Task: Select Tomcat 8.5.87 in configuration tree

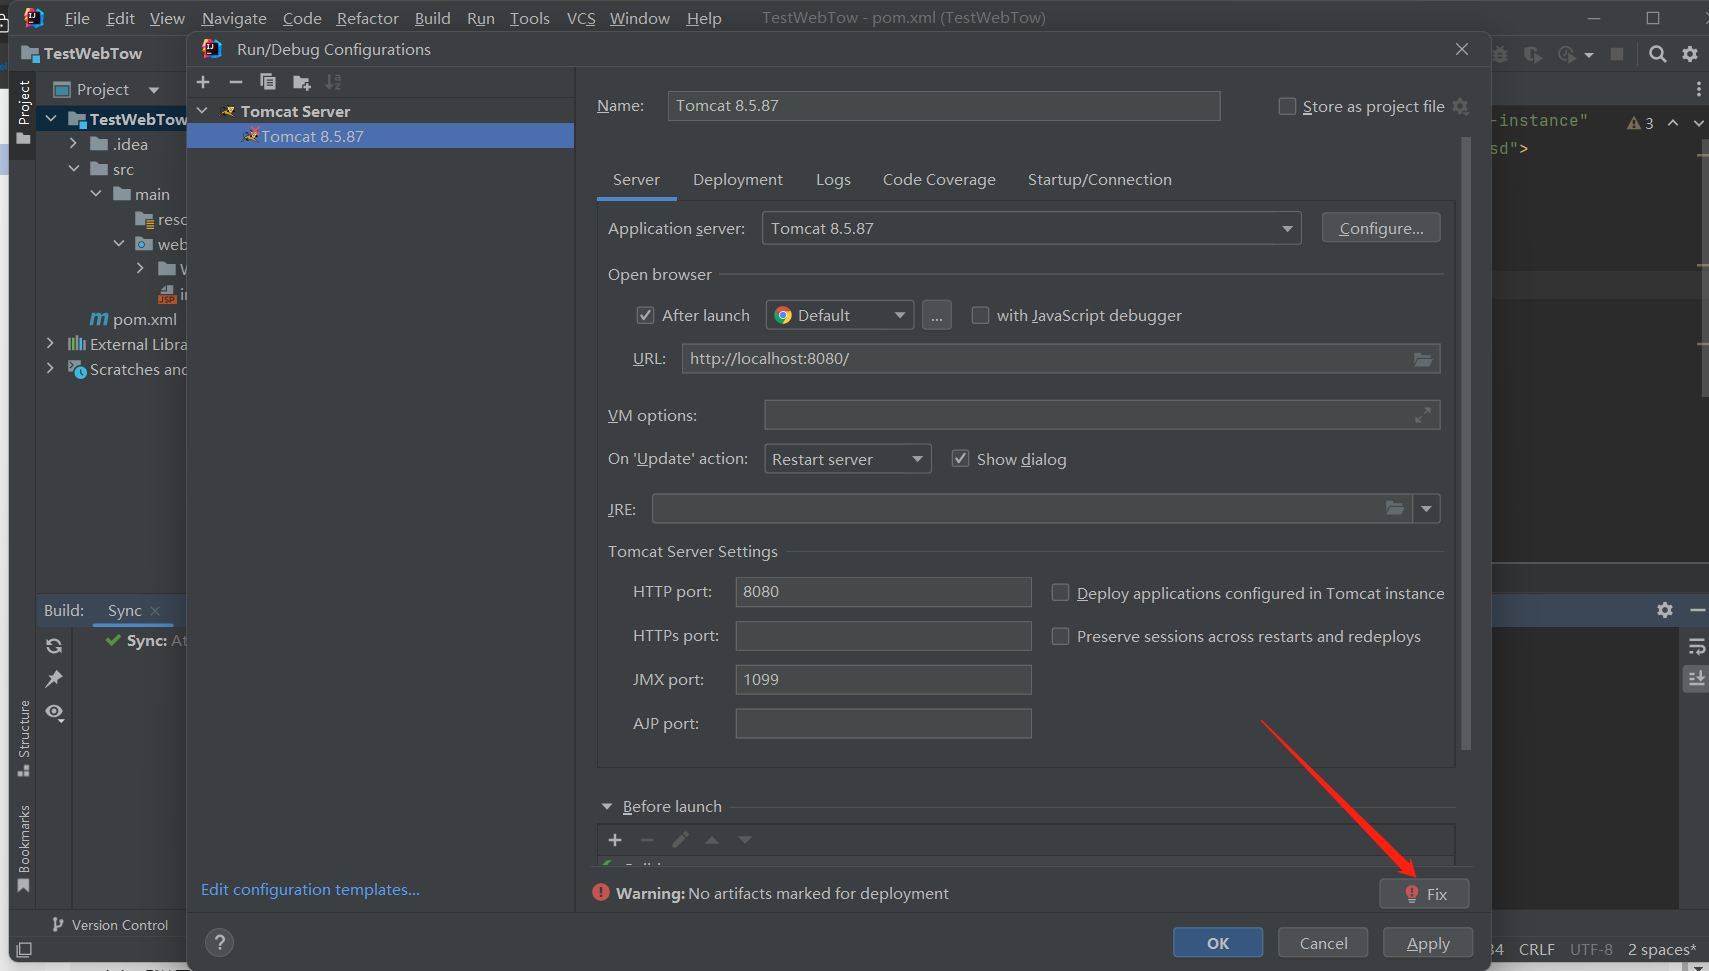Action: point(380,136)
